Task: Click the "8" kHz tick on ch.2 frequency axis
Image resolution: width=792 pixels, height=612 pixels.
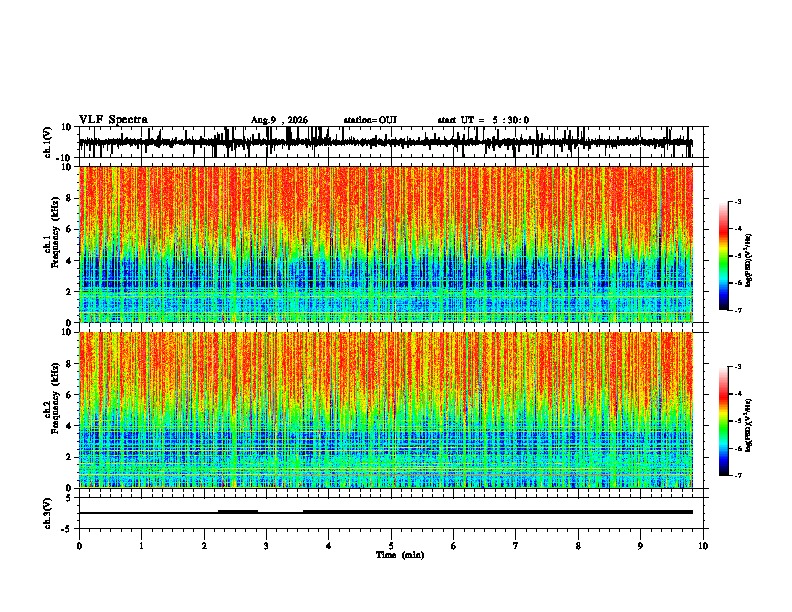Action: tap(70, 364)
